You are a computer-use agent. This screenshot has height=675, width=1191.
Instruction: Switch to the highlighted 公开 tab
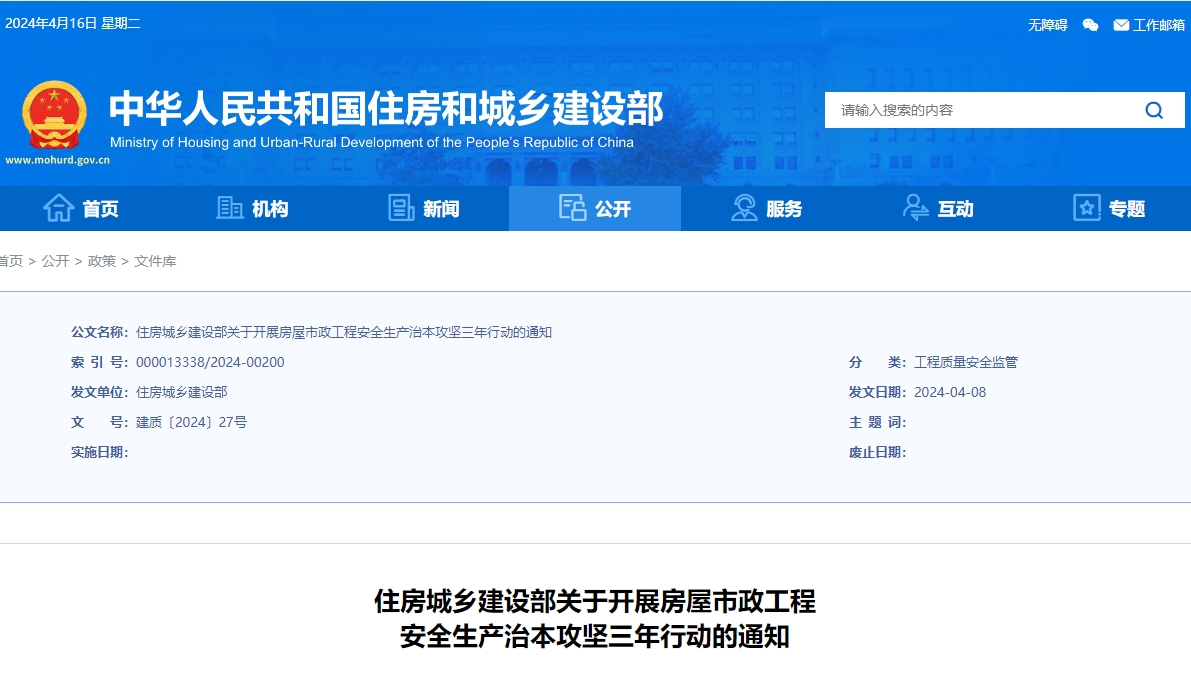pyautogui.click(x=594, y=207)
